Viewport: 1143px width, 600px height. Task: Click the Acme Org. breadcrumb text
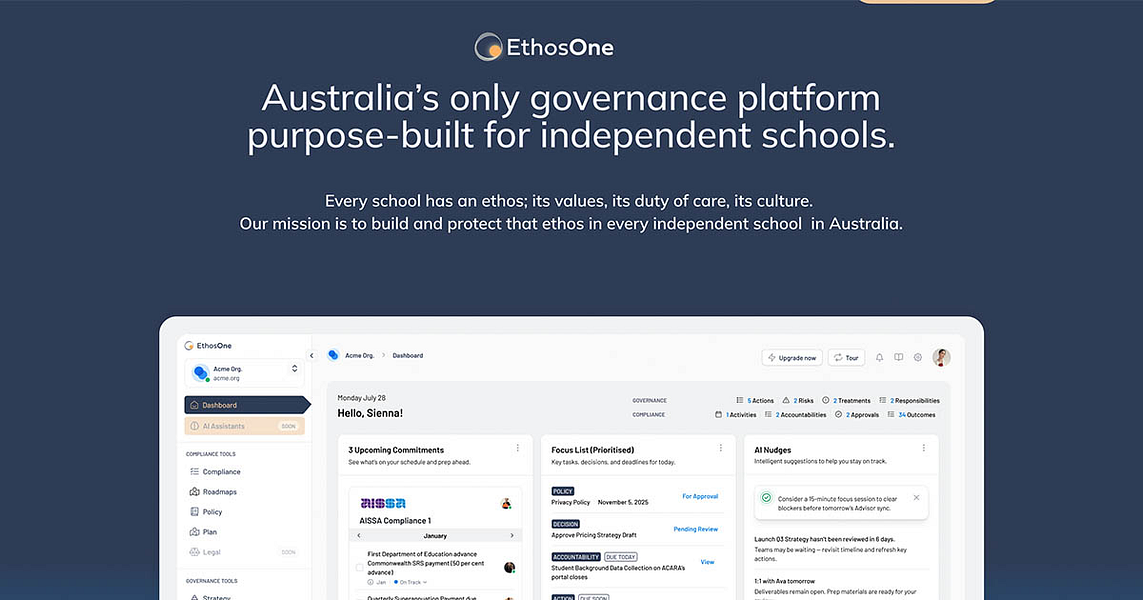[x=359, y=356]
